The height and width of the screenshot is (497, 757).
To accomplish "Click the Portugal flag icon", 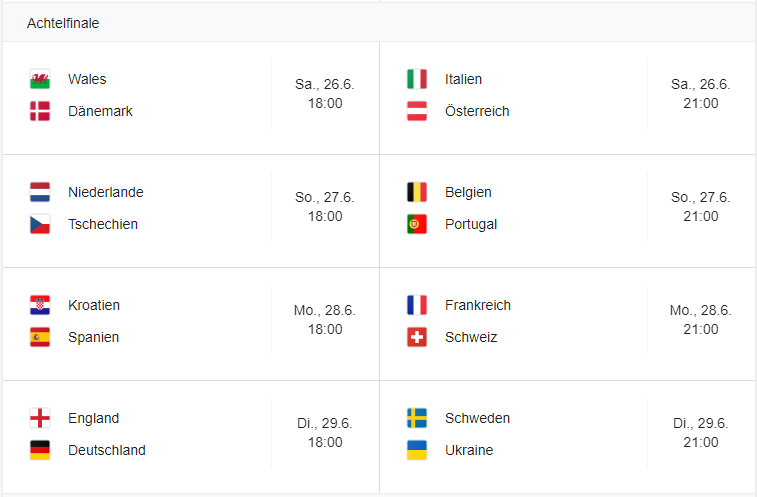I will 417,224.
